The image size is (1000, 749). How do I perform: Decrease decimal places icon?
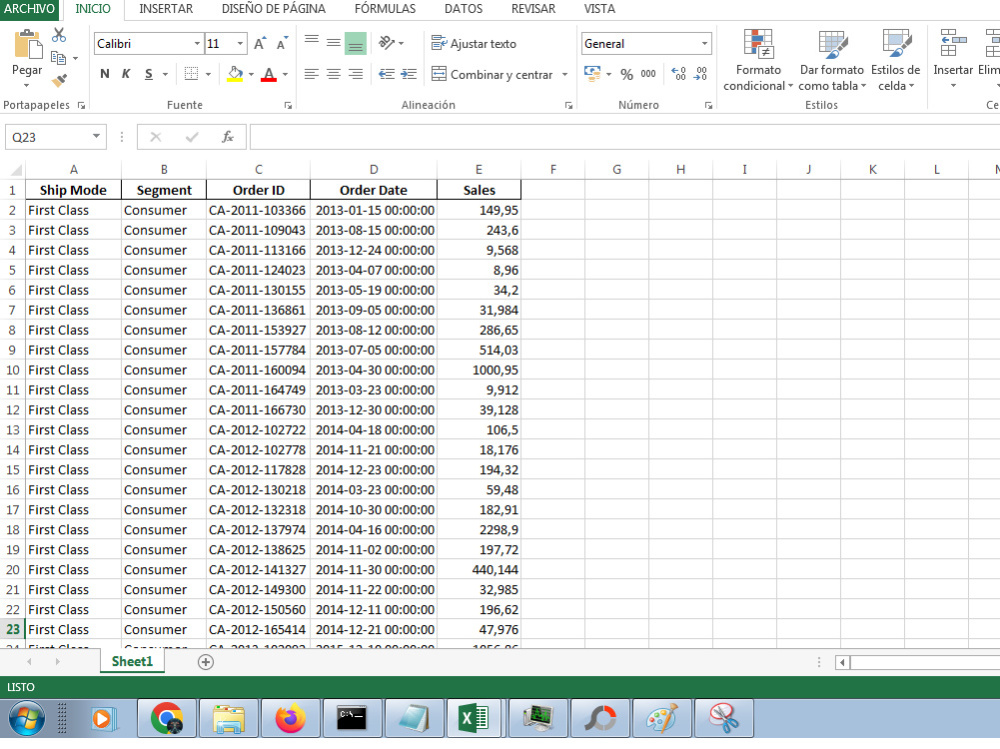(x=701, y=74)
